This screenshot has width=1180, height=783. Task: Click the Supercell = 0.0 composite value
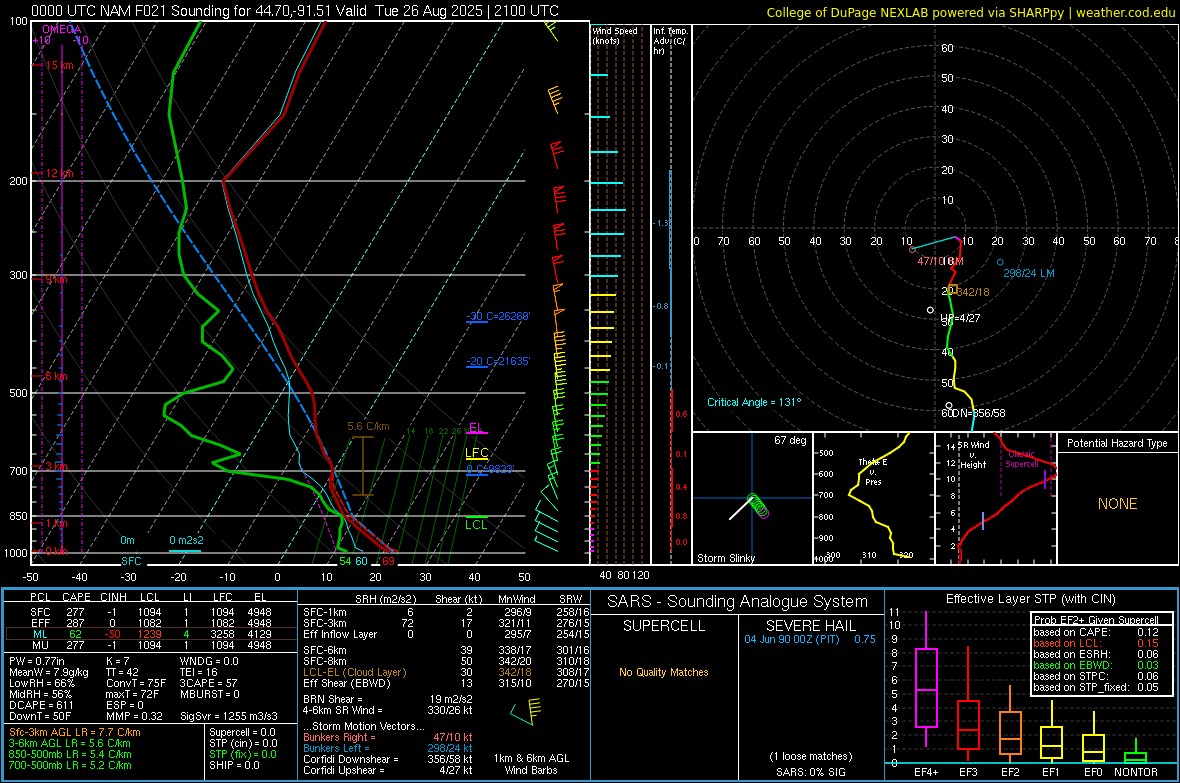pos(242,733)
